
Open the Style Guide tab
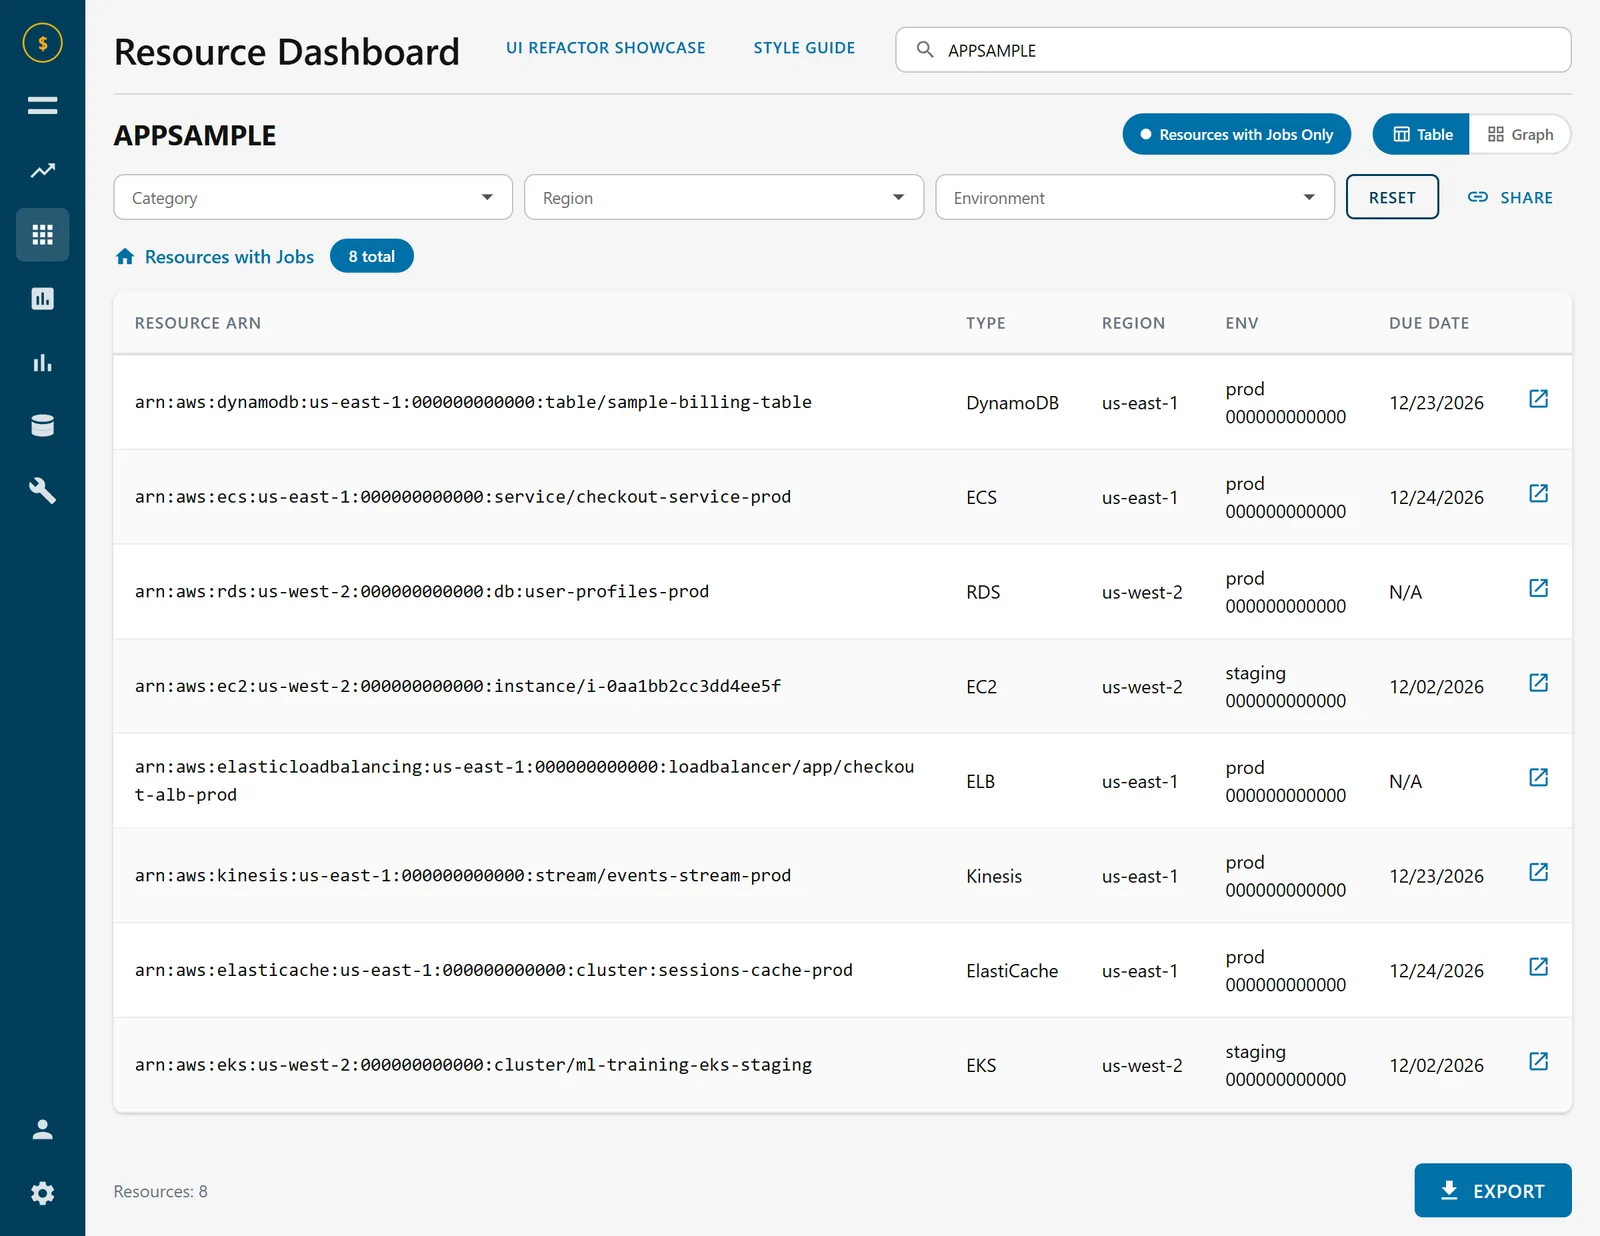coord(804,48)
